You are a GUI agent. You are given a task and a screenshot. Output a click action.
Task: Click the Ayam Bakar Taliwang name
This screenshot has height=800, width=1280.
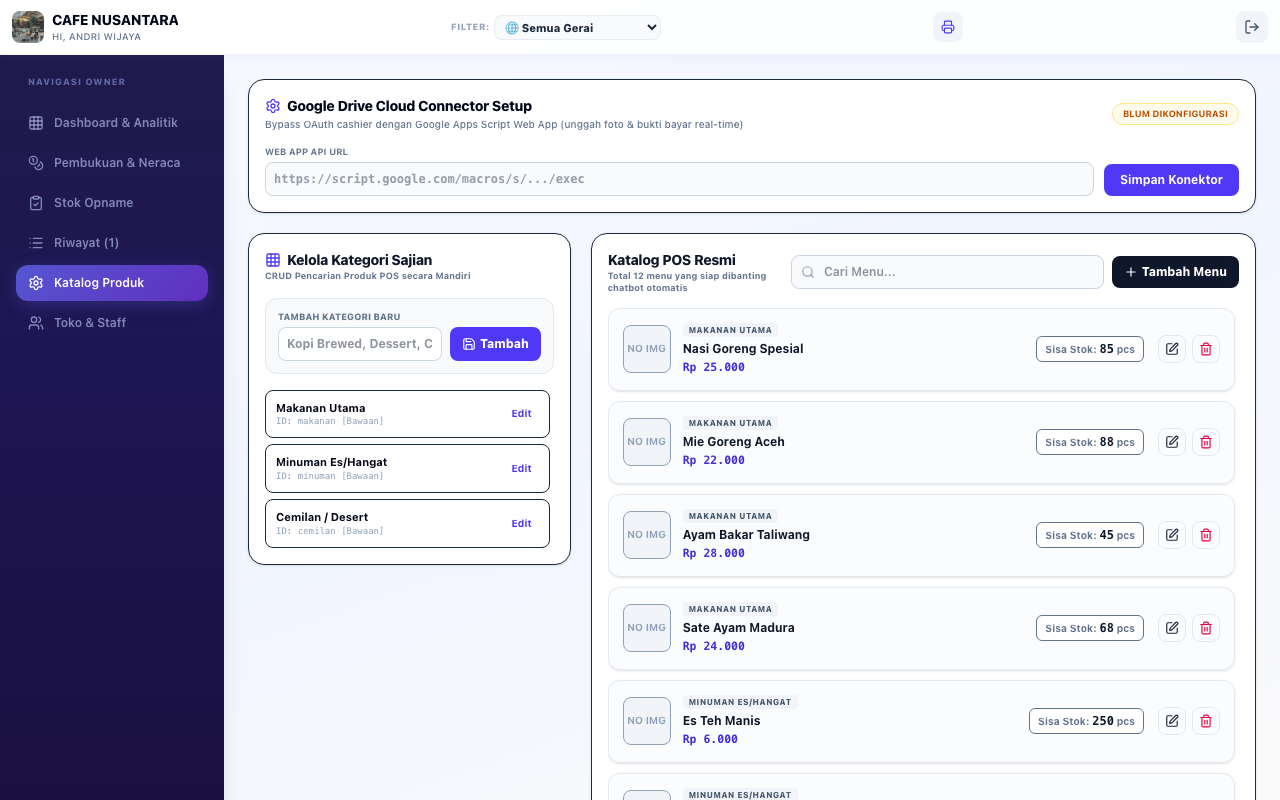[x=746, y=535]
